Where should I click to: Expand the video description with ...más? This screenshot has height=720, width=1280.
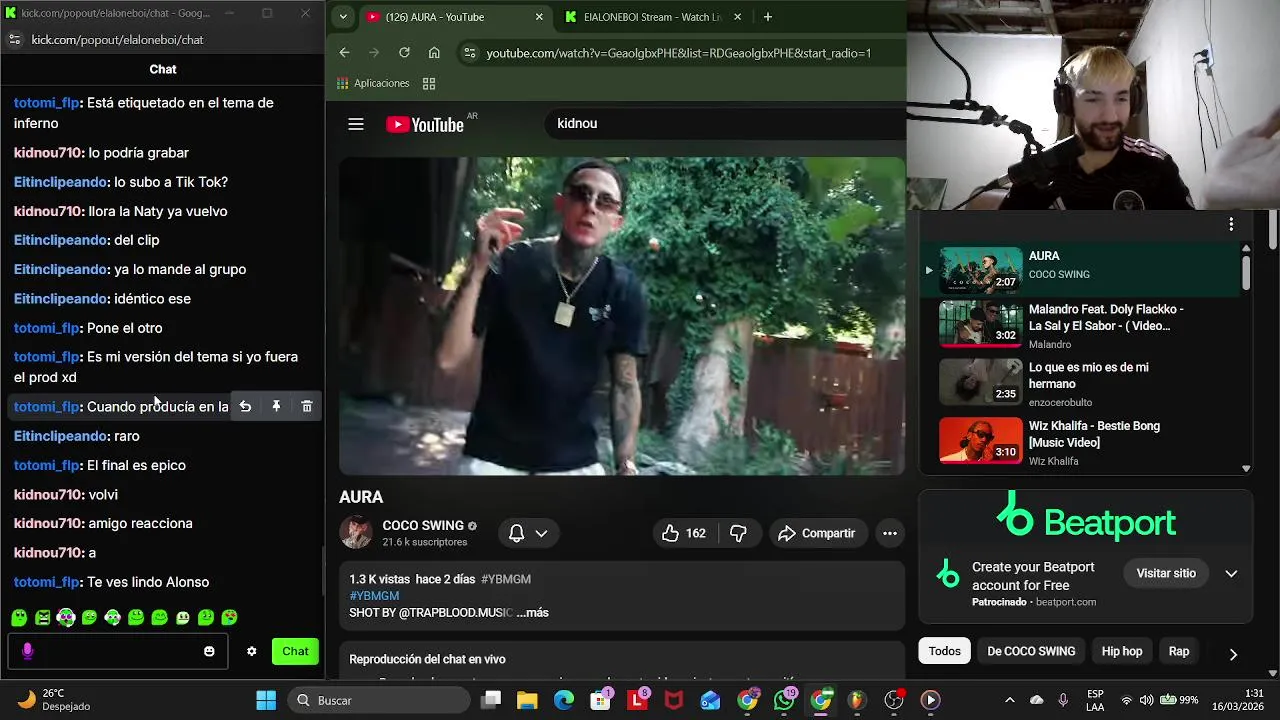pyautogui.click(x=532, y=612)
